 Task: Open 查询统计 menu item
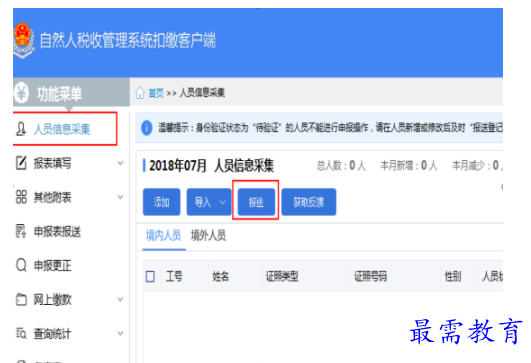[x=69, y=334]
